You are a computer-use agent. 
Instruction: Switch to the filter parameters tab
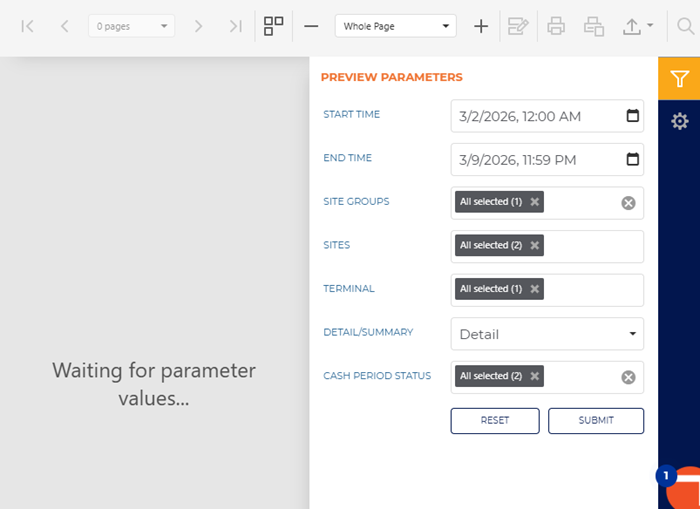tap(679, 79)
